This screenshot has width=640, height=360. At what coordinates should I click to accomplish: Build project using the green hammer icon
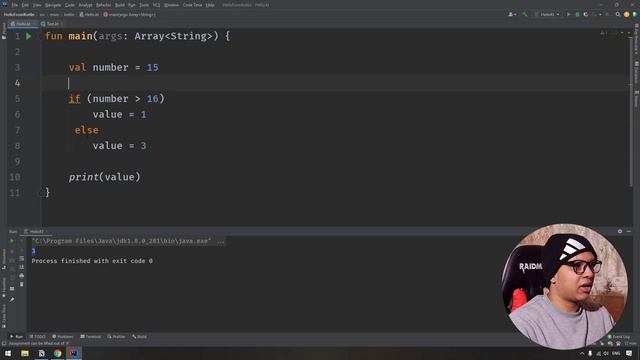point(525,14)
